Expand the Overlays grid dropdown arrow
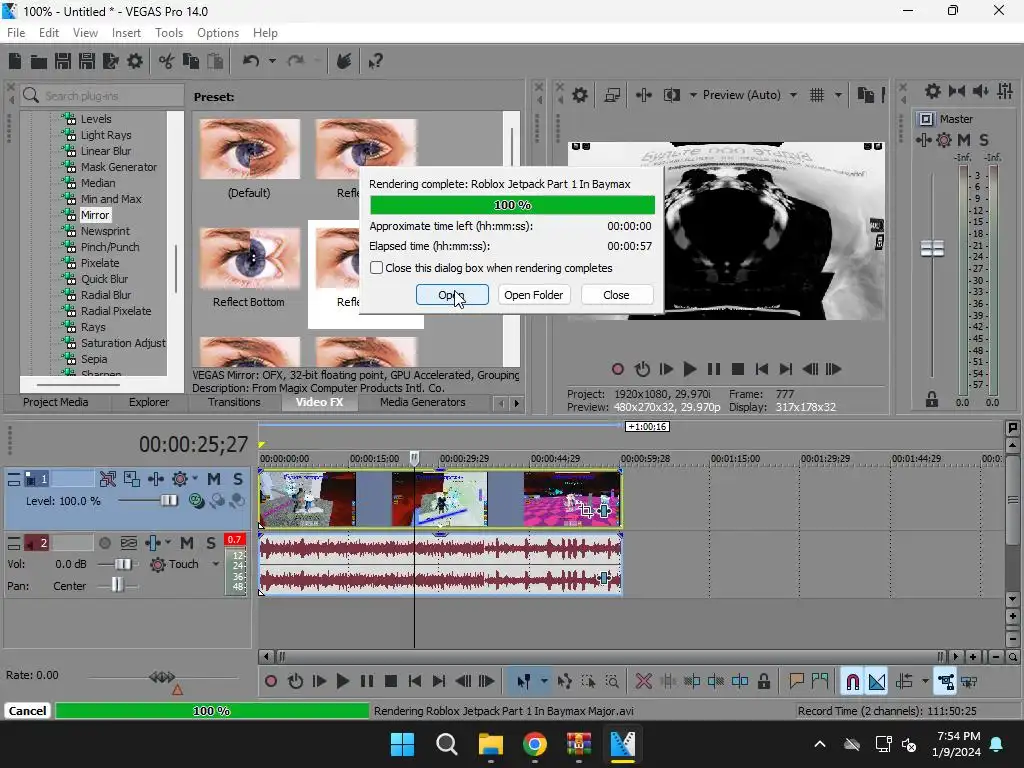Viewport: 1024px width, 768px height. 838,95
